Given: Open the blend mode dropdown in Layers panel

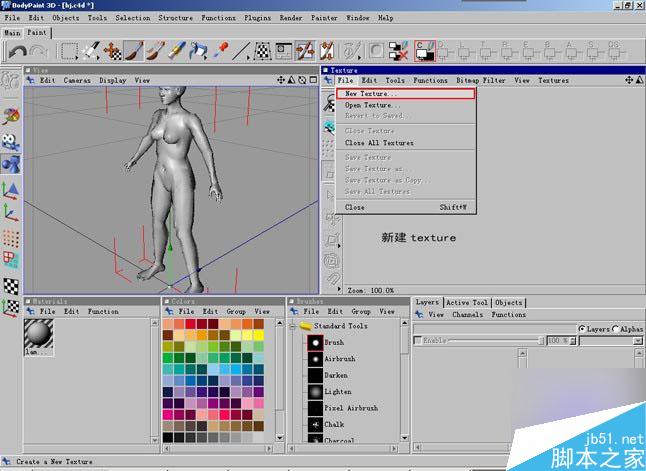Looking at the screenshot, I should pos(638,341).
